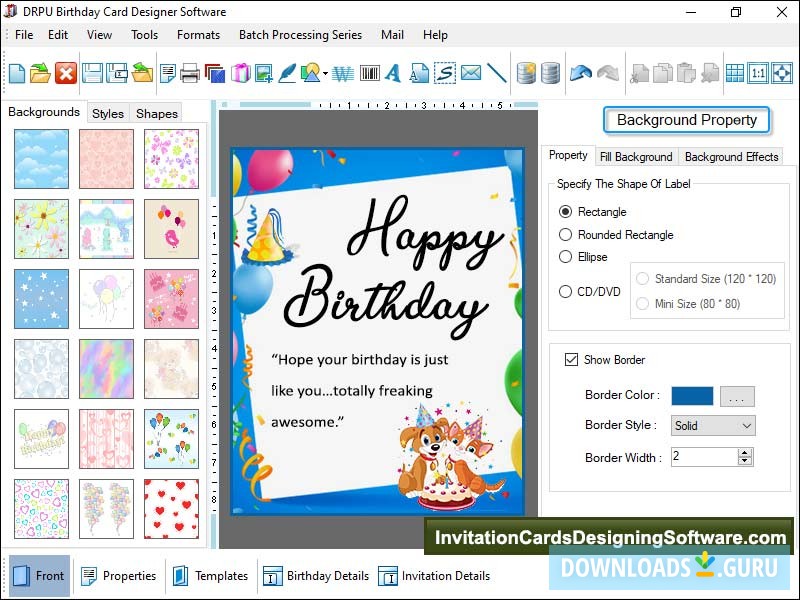Viewport: 800px width, 600px height.
Task: Undo the last action using toolbar icon
Action: point(580,72)
